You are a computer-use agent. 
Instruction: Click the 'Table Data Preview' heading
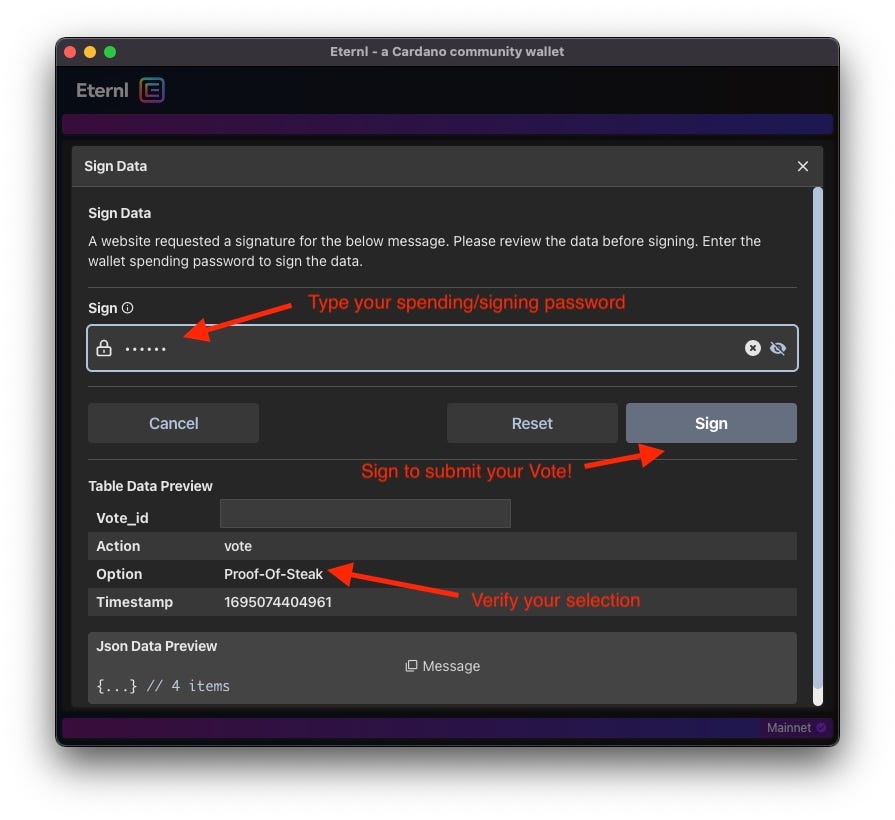coord(150,486)
